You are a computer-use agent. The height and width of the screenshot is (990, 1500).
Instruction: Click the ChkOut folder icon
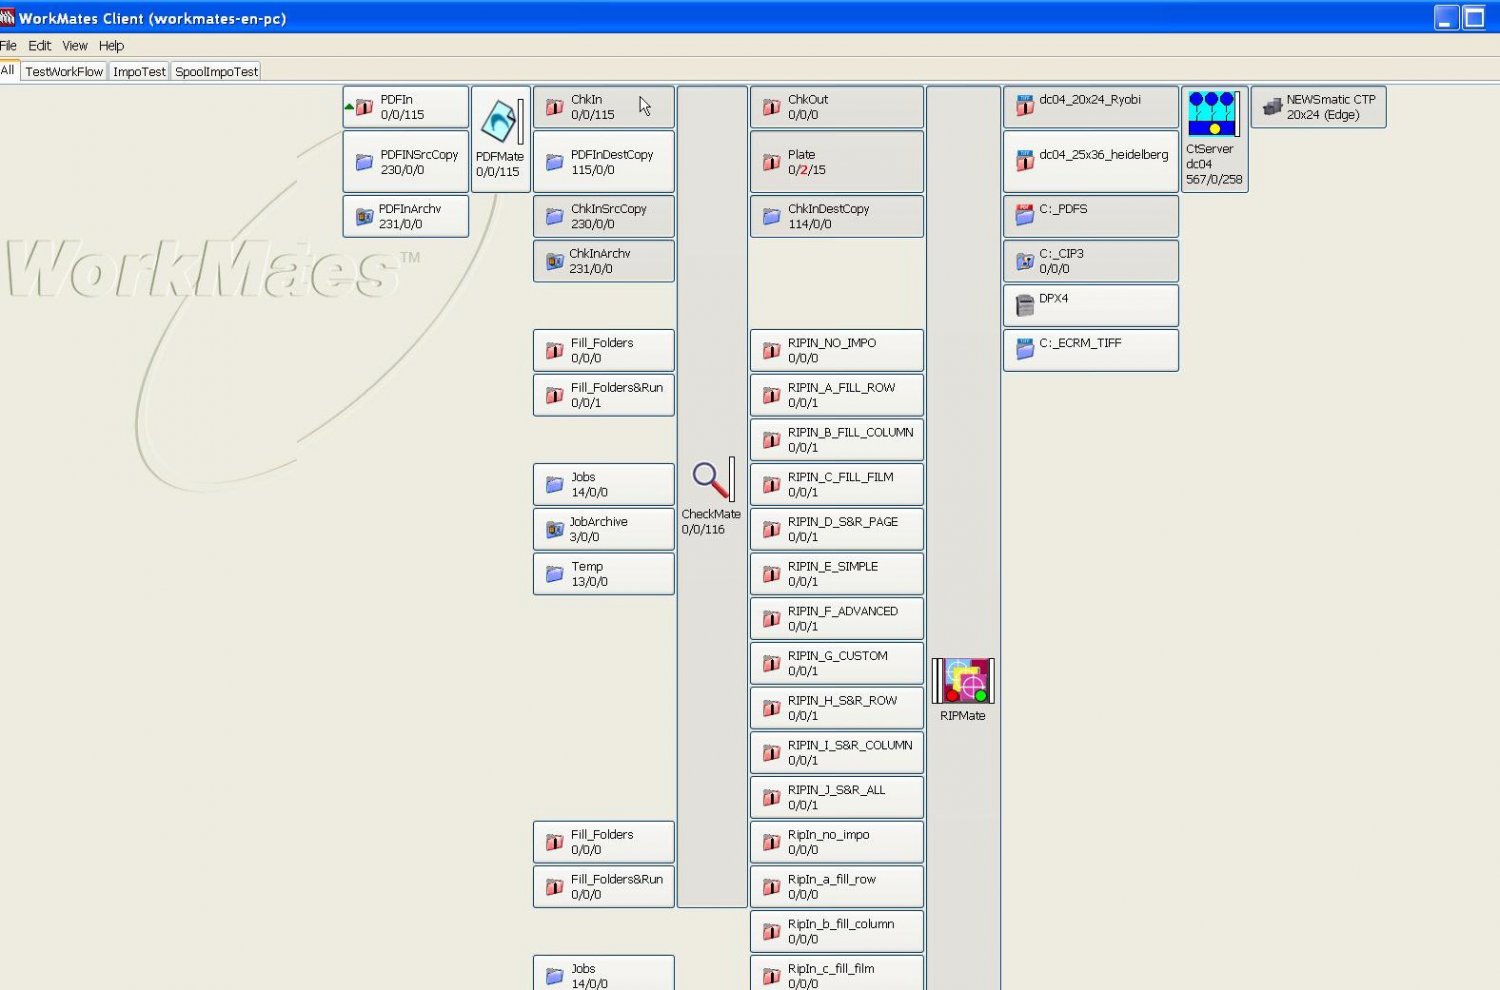point(772,107)
